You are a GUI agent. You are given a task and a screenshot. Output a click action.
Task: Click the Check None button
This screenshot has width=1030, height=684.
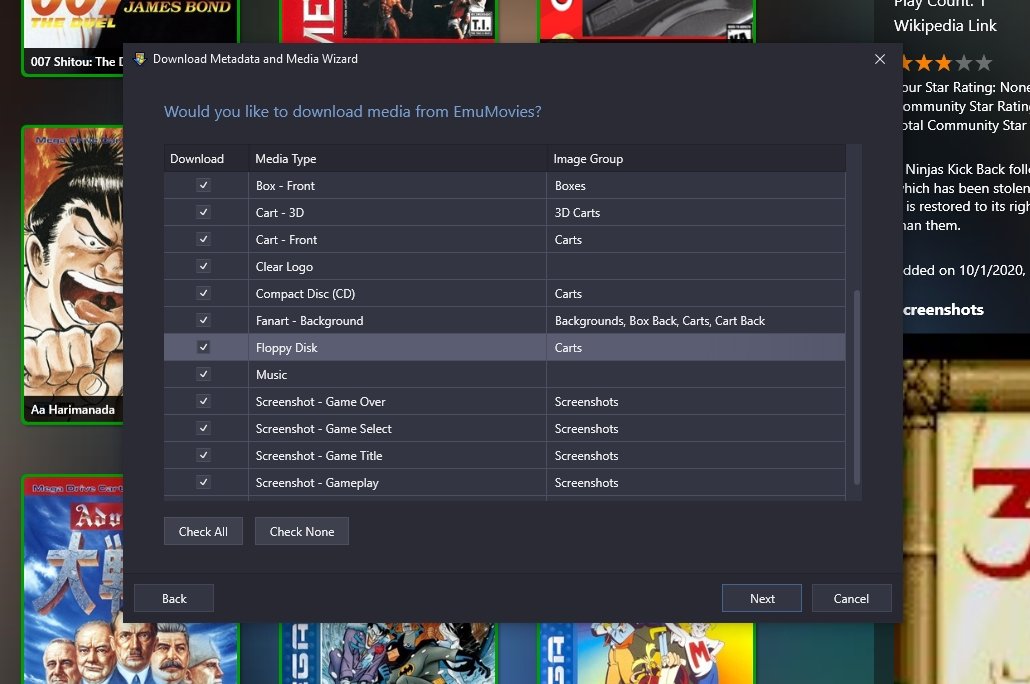point(302,531)
